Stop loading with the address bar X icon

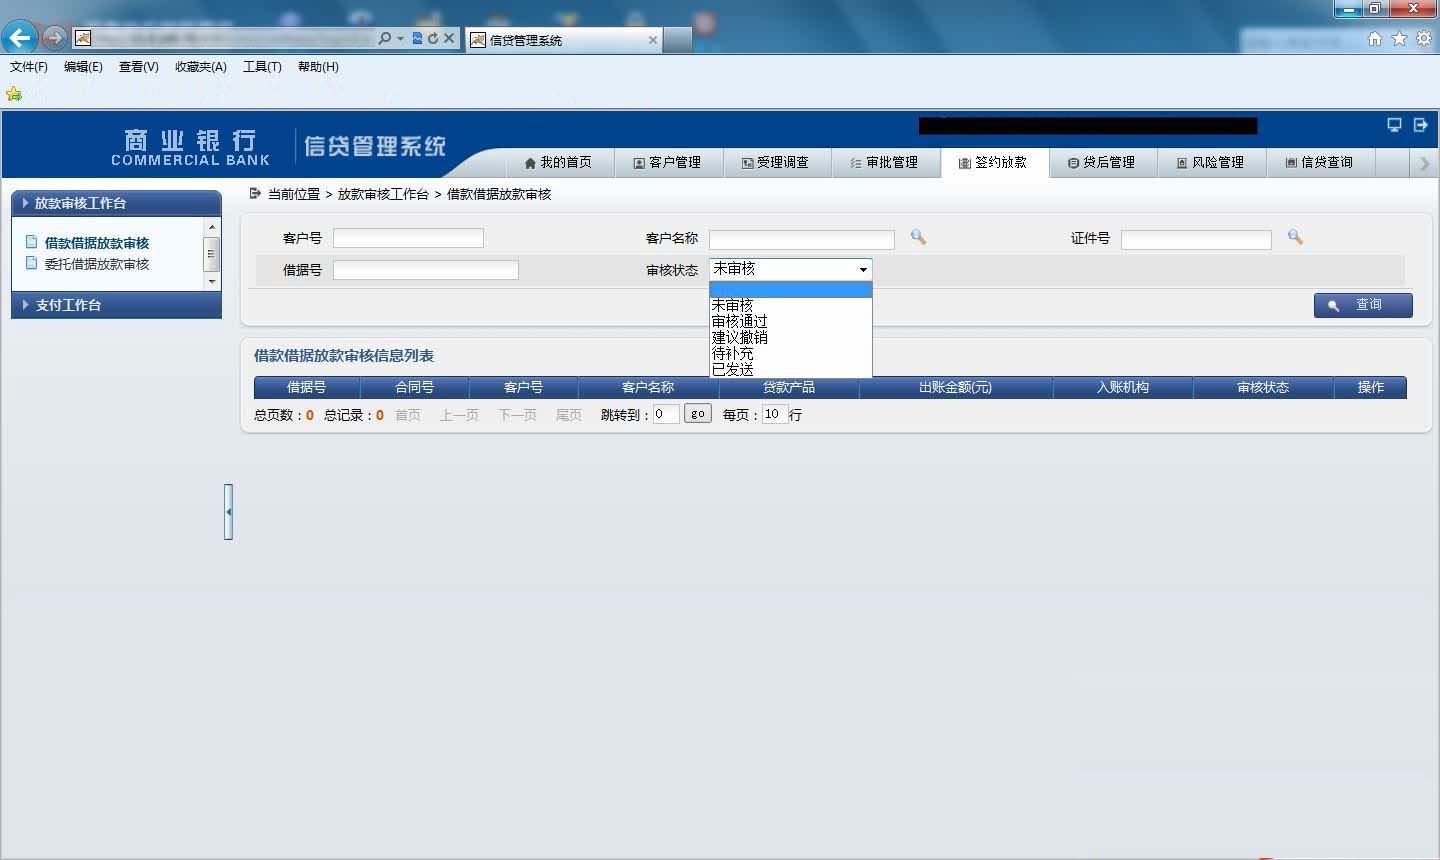[x=449, y=38]
